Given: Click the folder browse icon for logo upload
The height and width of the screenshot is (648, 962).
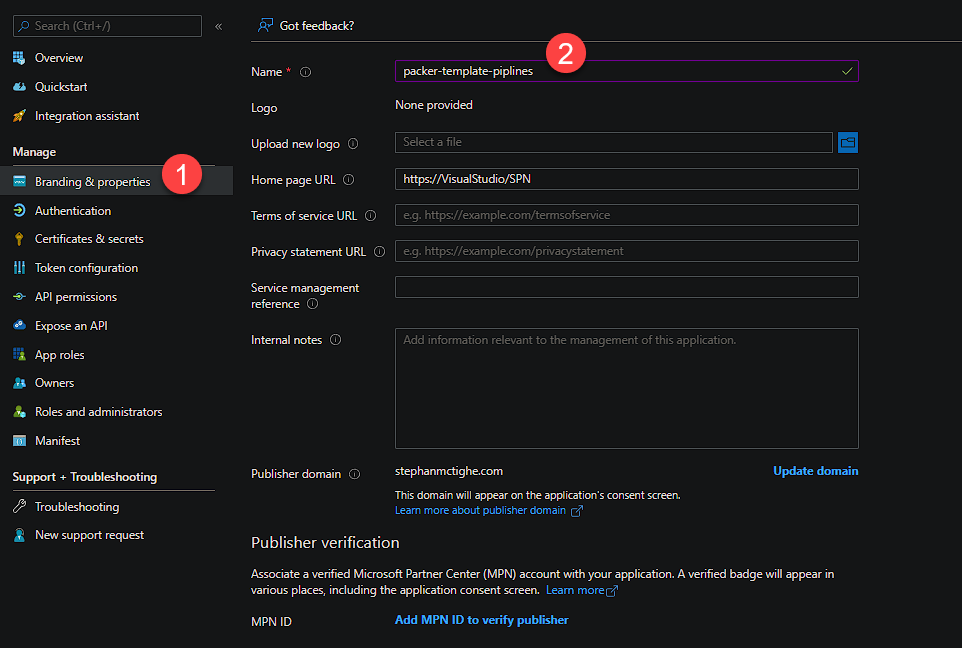Looking at the screenshot, I should point(848,143).
